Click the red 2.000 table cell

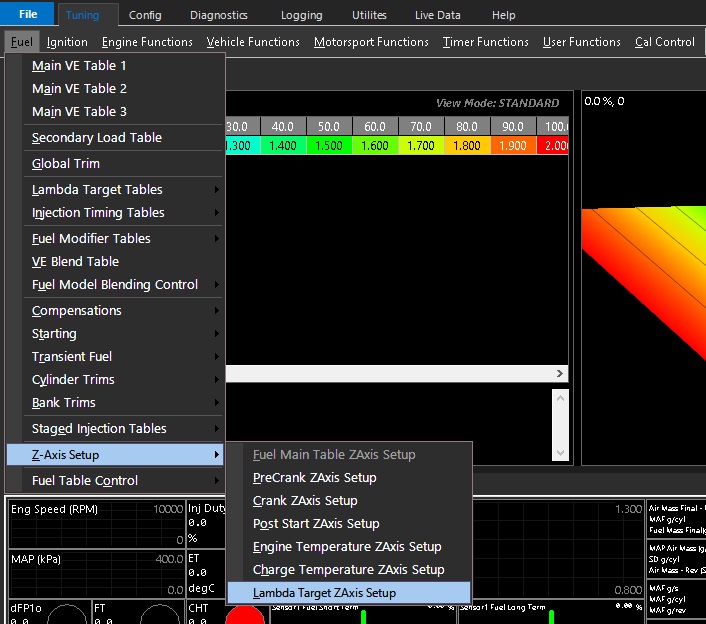[553, 146]
